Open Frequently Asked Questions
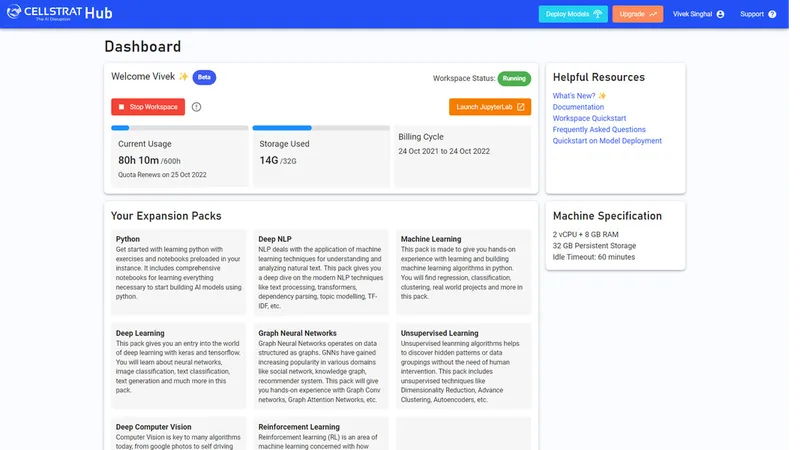Screen dimensions: 800x450 click(599, 129)
